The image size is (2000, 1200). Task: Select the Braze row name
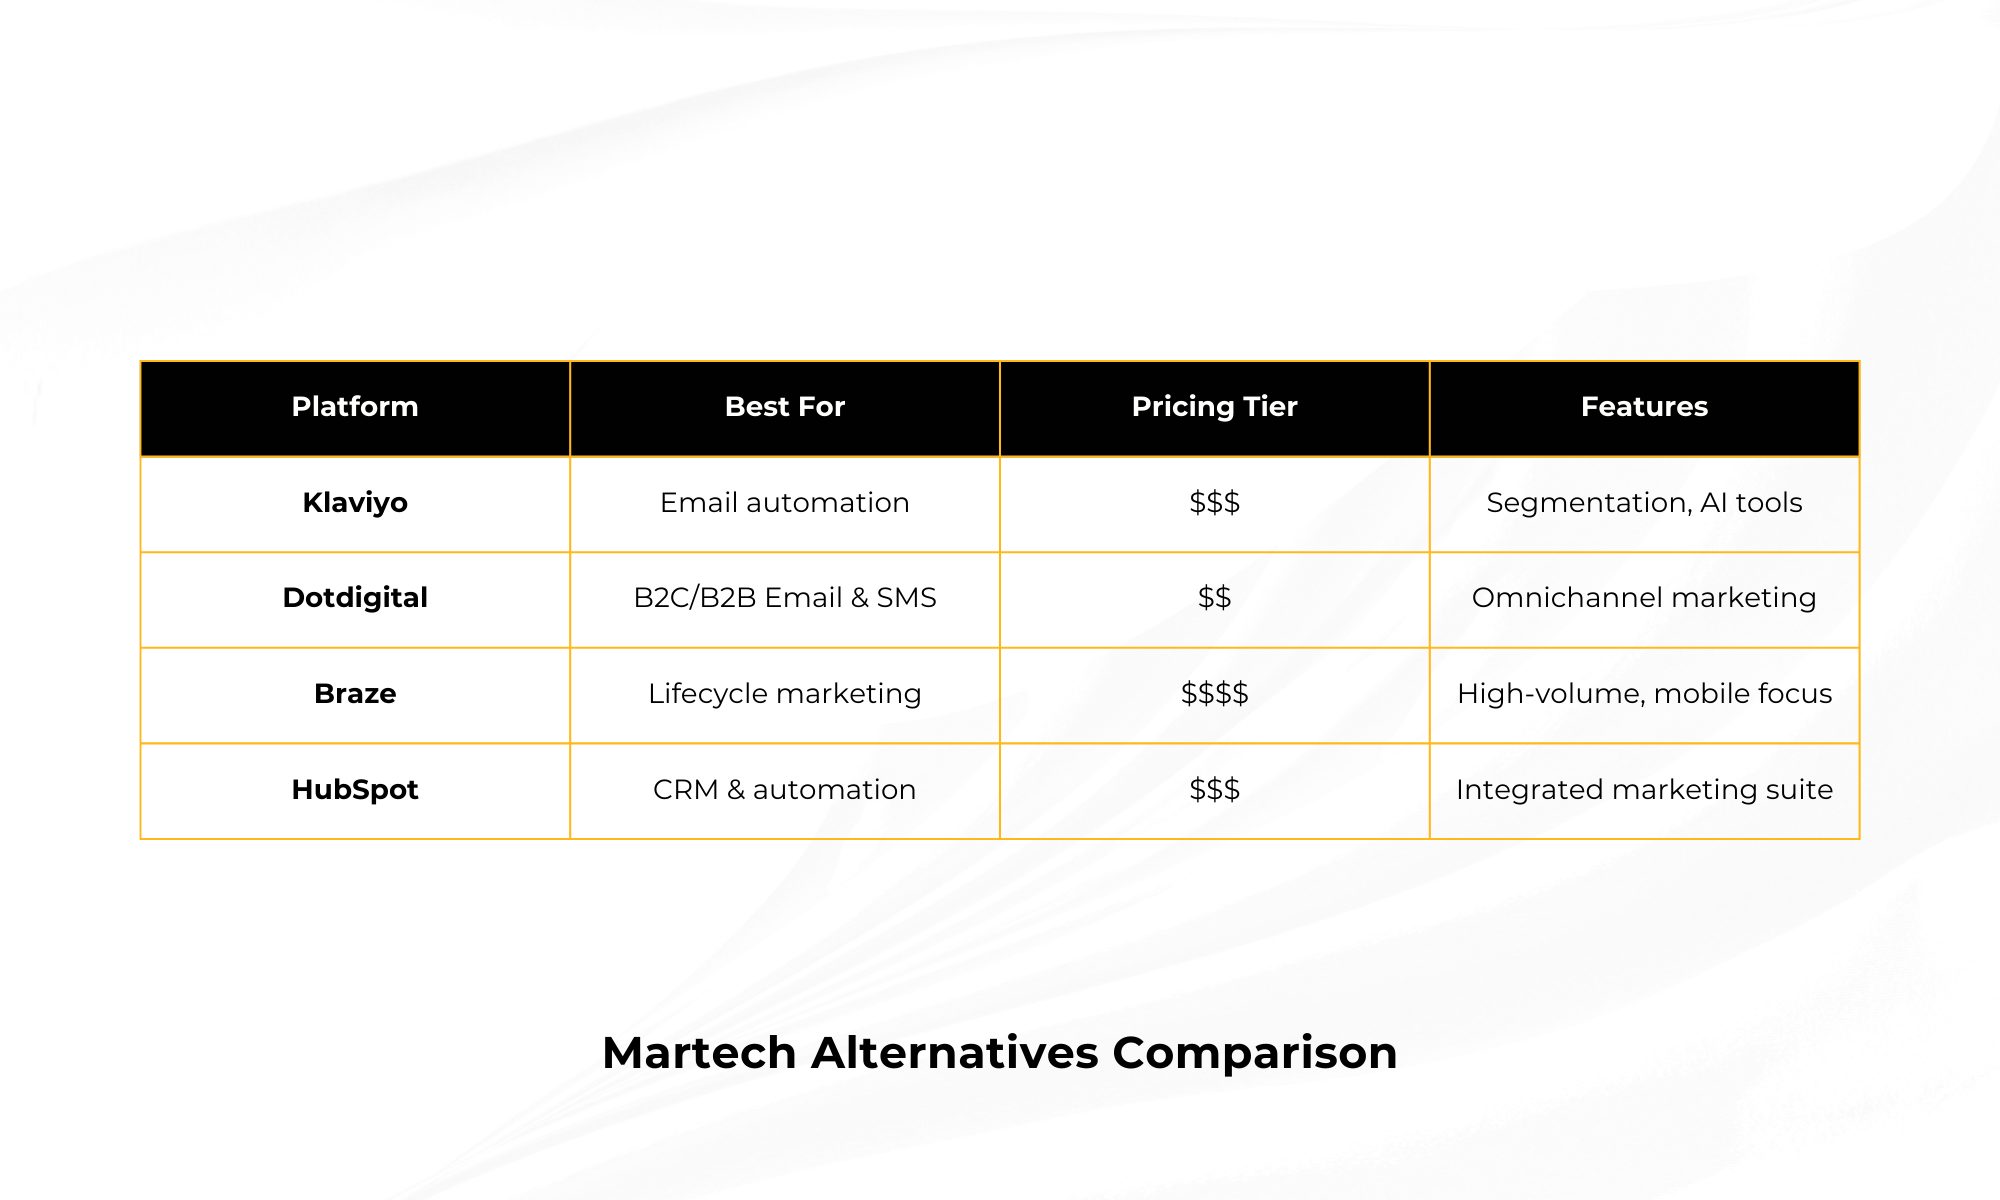(355, 694)
